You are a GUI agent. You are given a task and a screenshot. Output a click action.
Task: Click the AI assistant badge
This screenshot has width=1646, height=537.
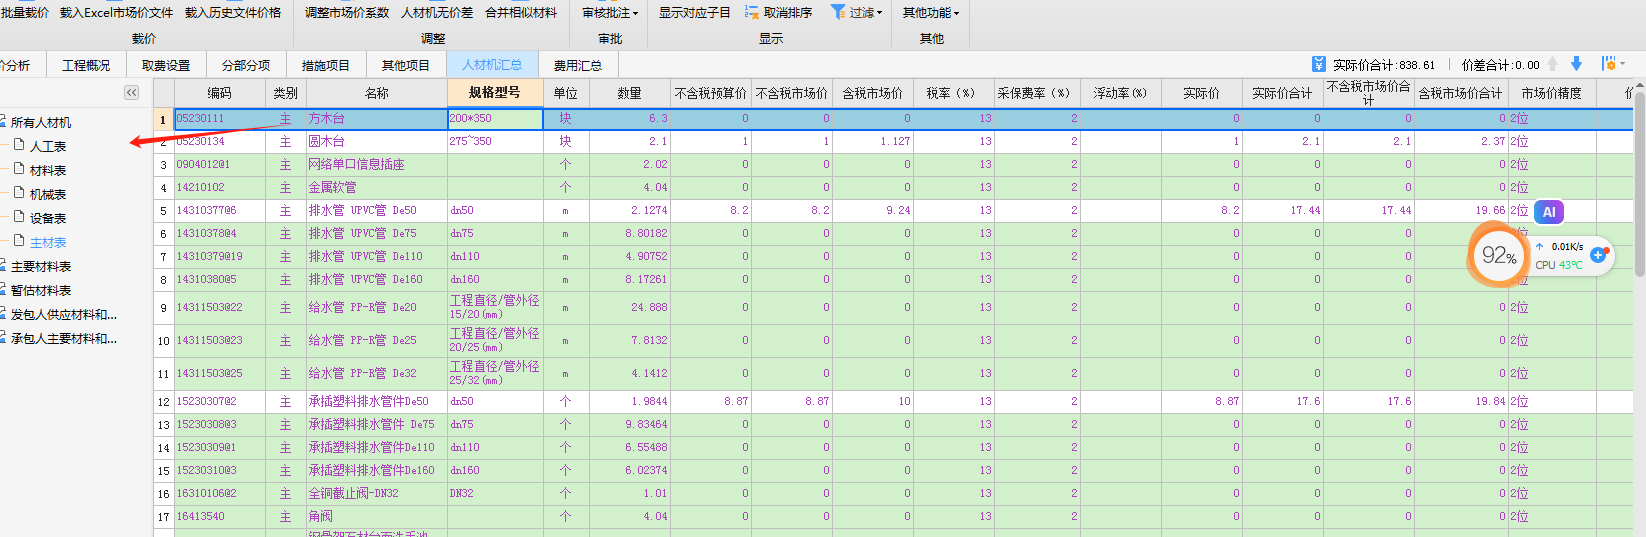tap(1549, 212)
